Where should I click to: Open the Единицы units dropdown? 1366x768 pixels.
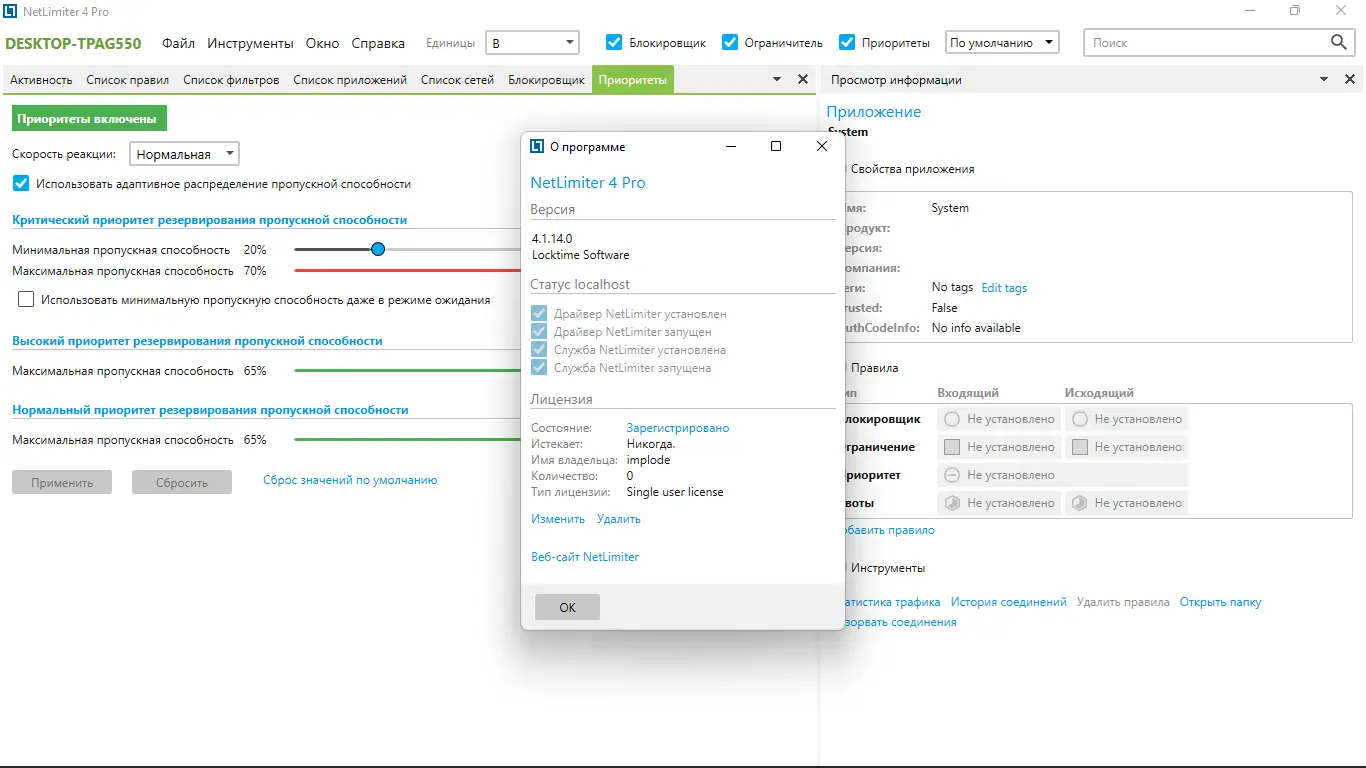coord(532,42)
